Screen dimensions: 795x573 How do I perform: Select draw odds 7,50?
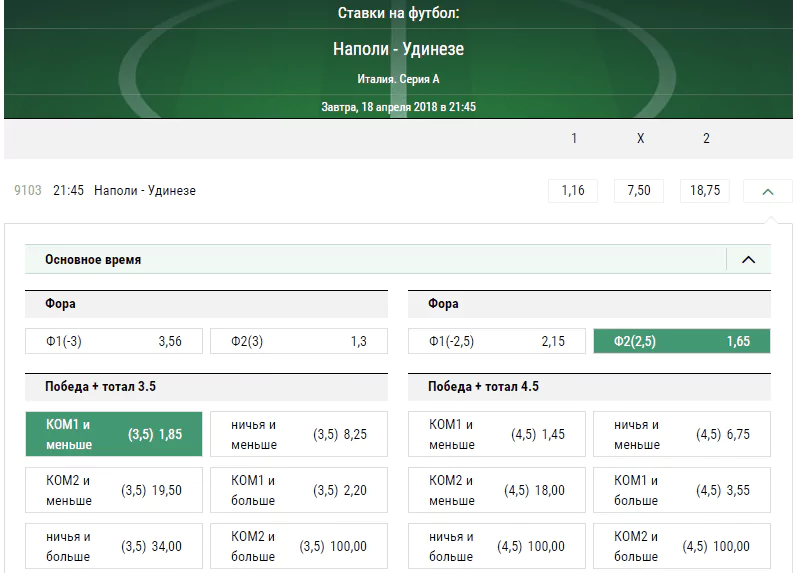[639, 191]
